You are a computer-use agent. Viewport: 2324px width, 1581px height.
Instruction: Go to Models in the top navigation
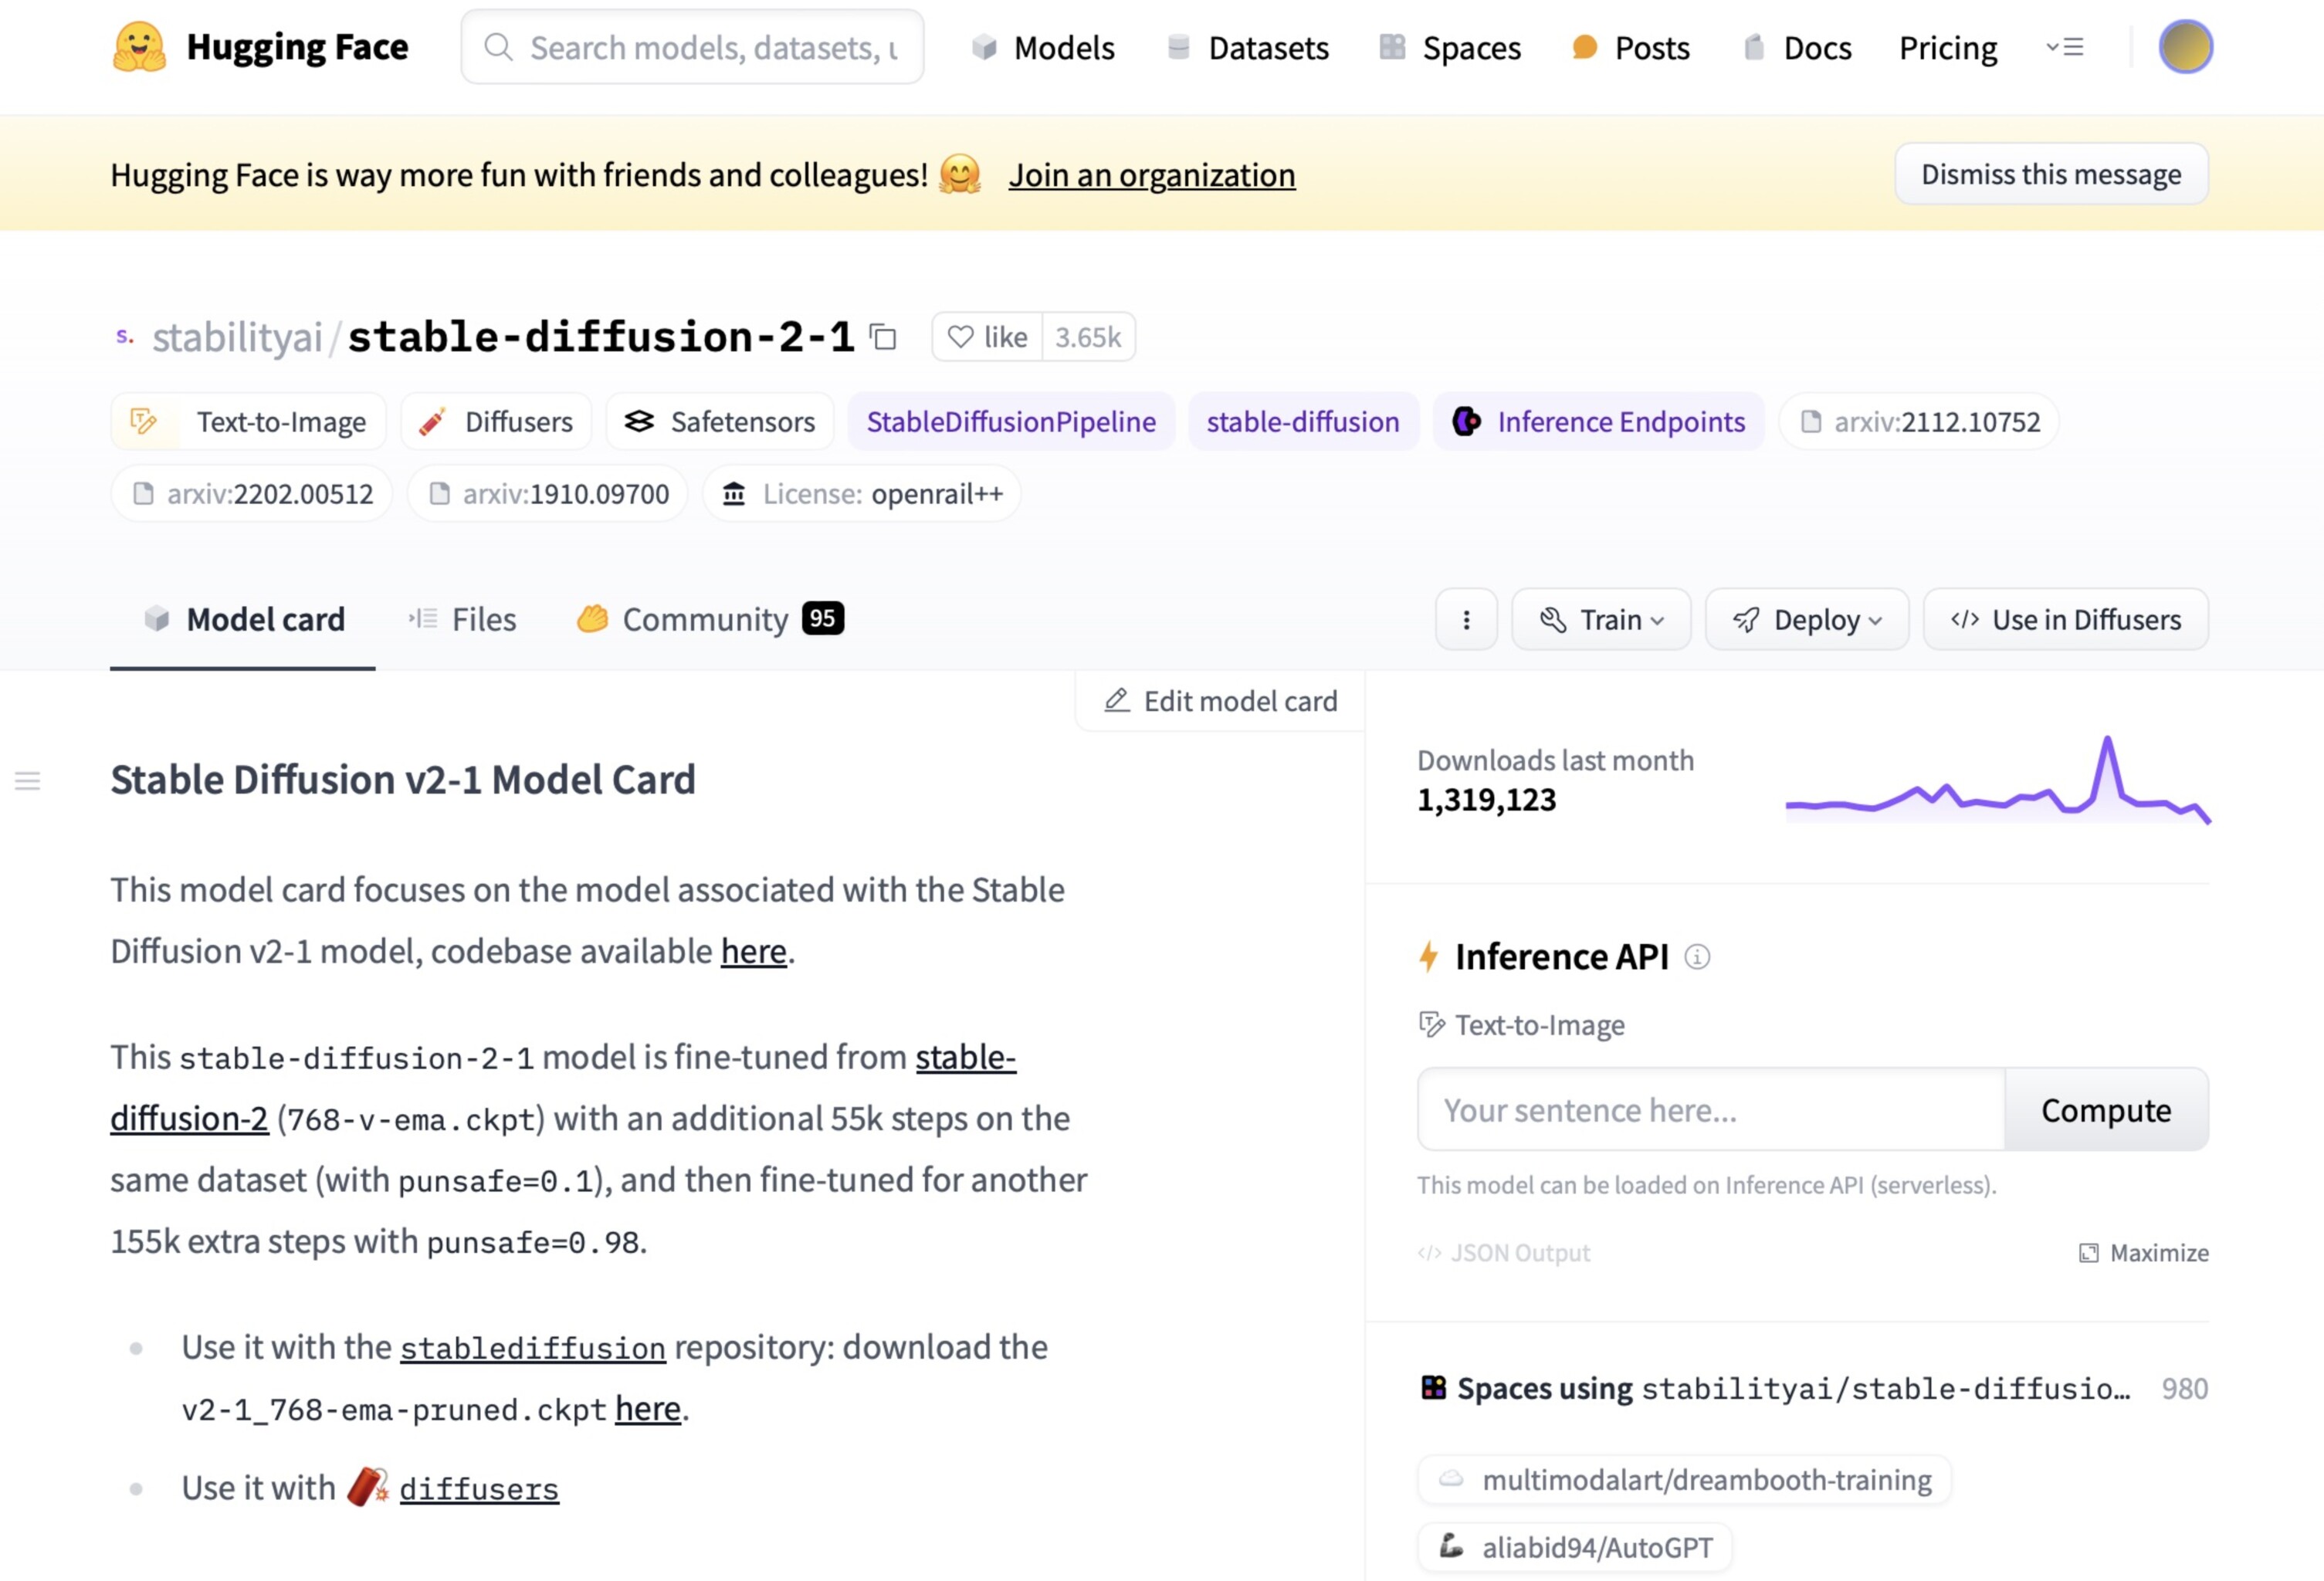coord(1043,47)
